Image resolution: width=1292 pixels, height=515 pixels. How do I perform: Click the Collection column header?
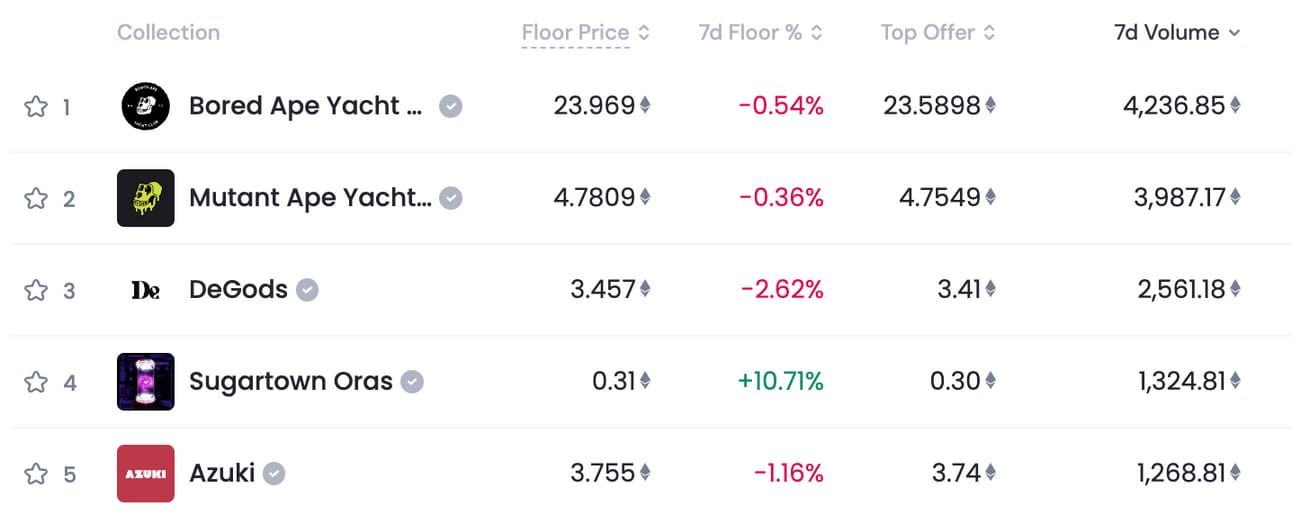click(168, 33)
